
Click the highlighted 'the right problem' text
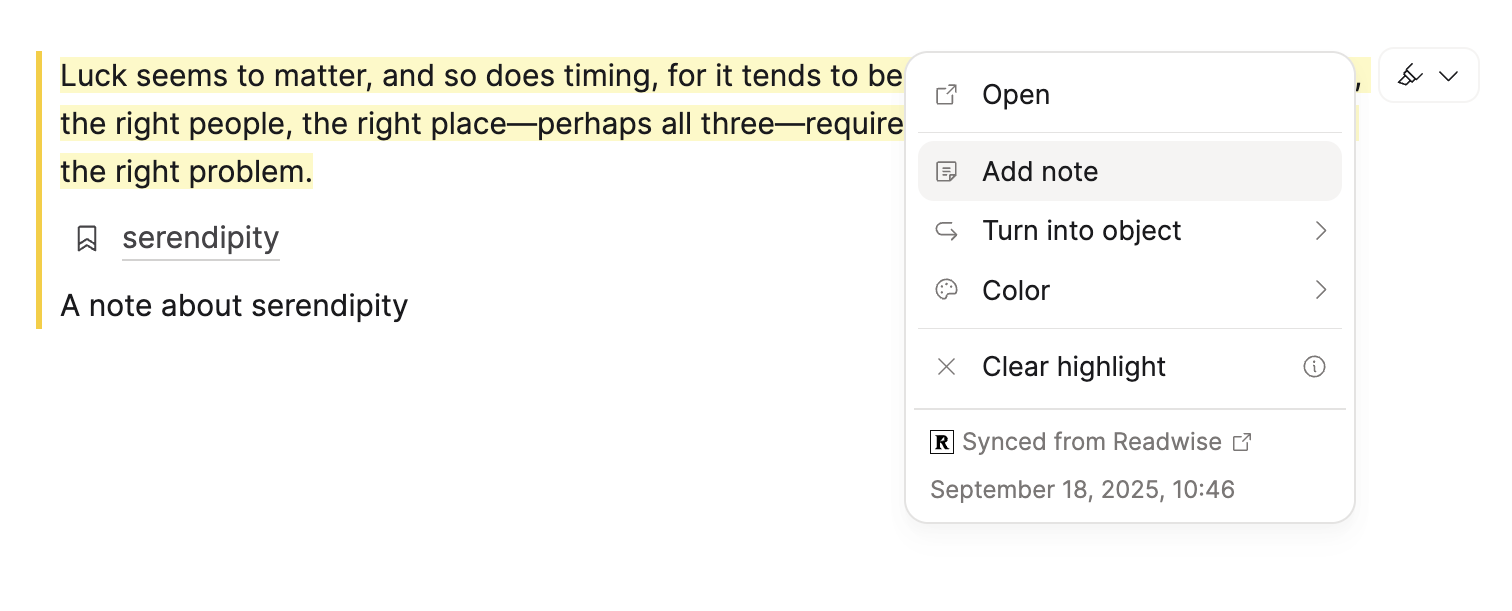pyautogui.click(x=186, y=172)
